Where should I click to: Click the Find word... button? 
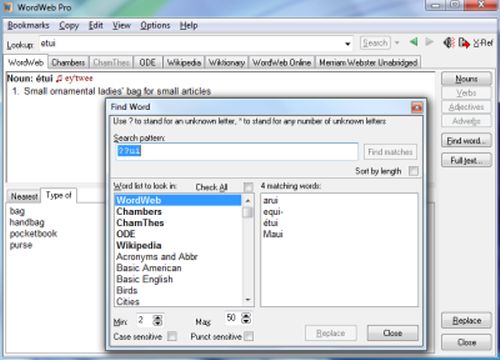pos(466,141)
